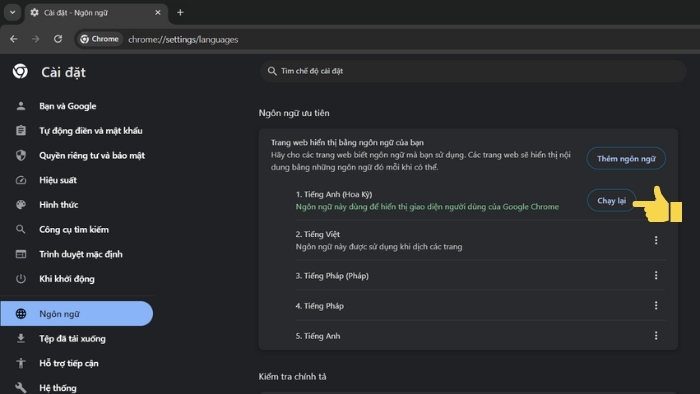
Task: Click the forward navigation arrow
Action: pyautogui.click(x=36, y=39)
